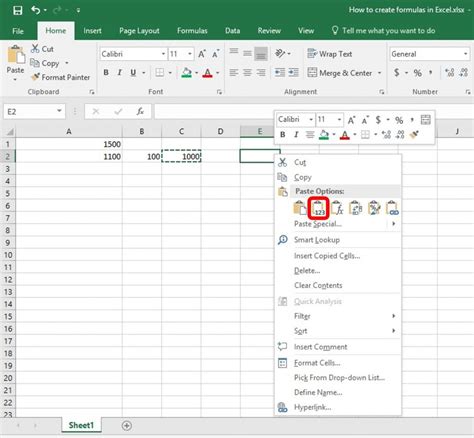Choose Clear Contents from the context menu
The width and height of the screenshot is (474, 438).
point(318,285)
